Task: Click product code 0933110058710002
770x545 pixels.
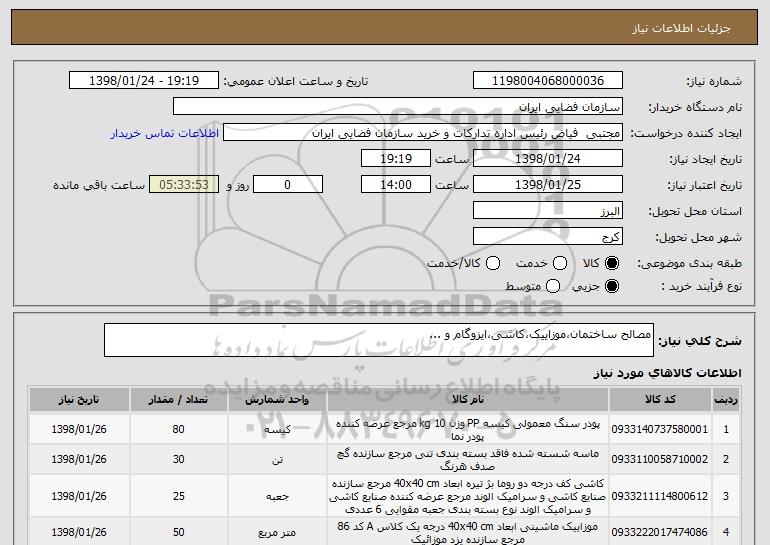Action: tap(660, 460)
